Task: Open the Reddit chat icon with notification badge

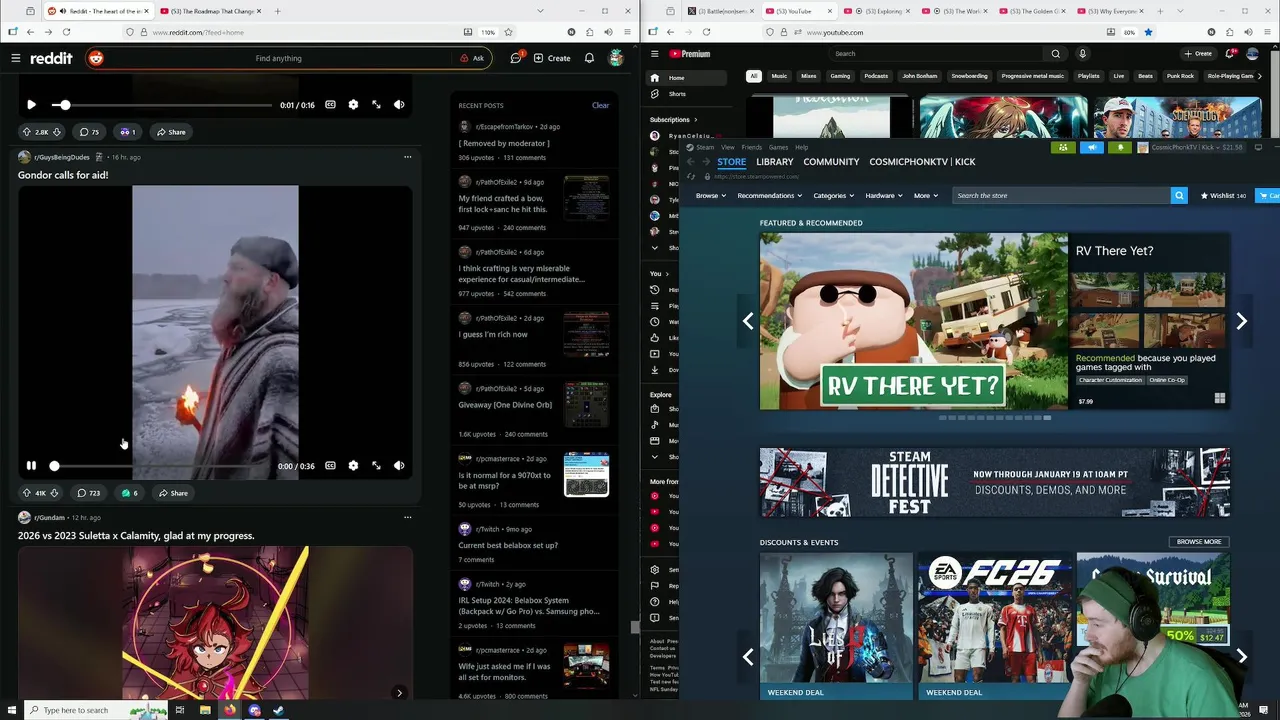Action: [x=516, y=58]
